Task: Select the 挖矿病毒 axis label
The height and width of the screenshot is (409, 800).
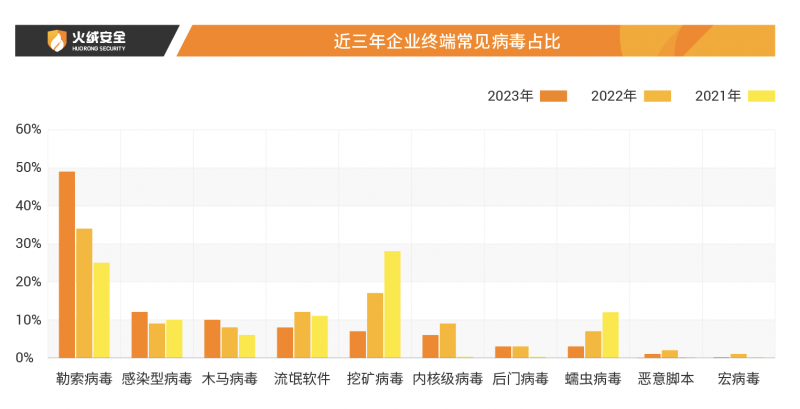Action: click(375, 380)
